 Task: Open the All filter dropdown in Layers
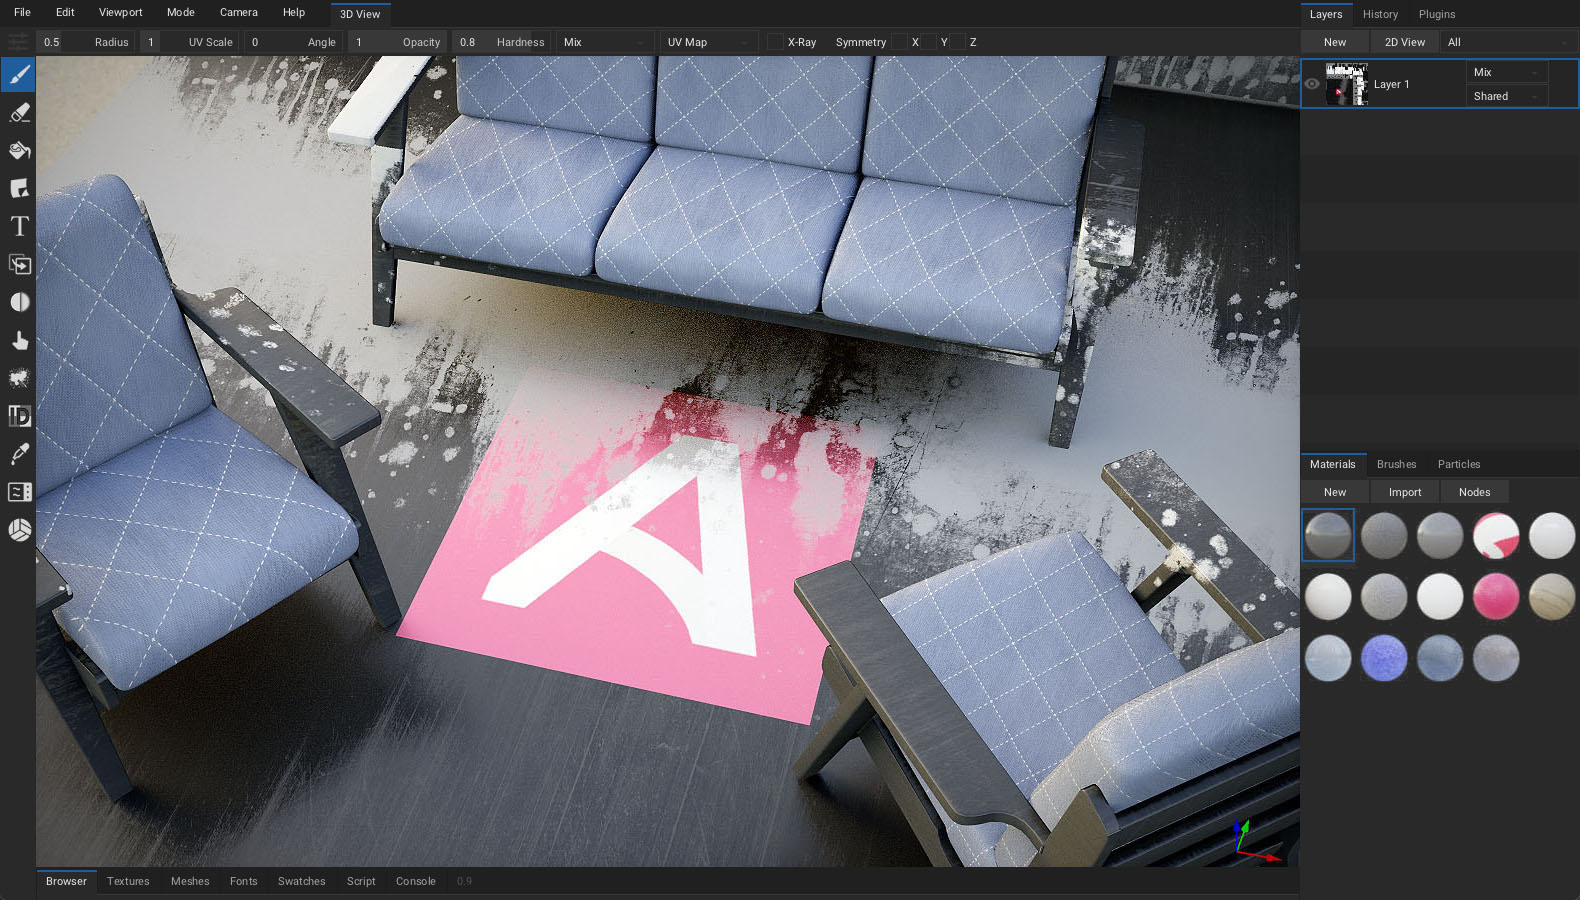1507,42
